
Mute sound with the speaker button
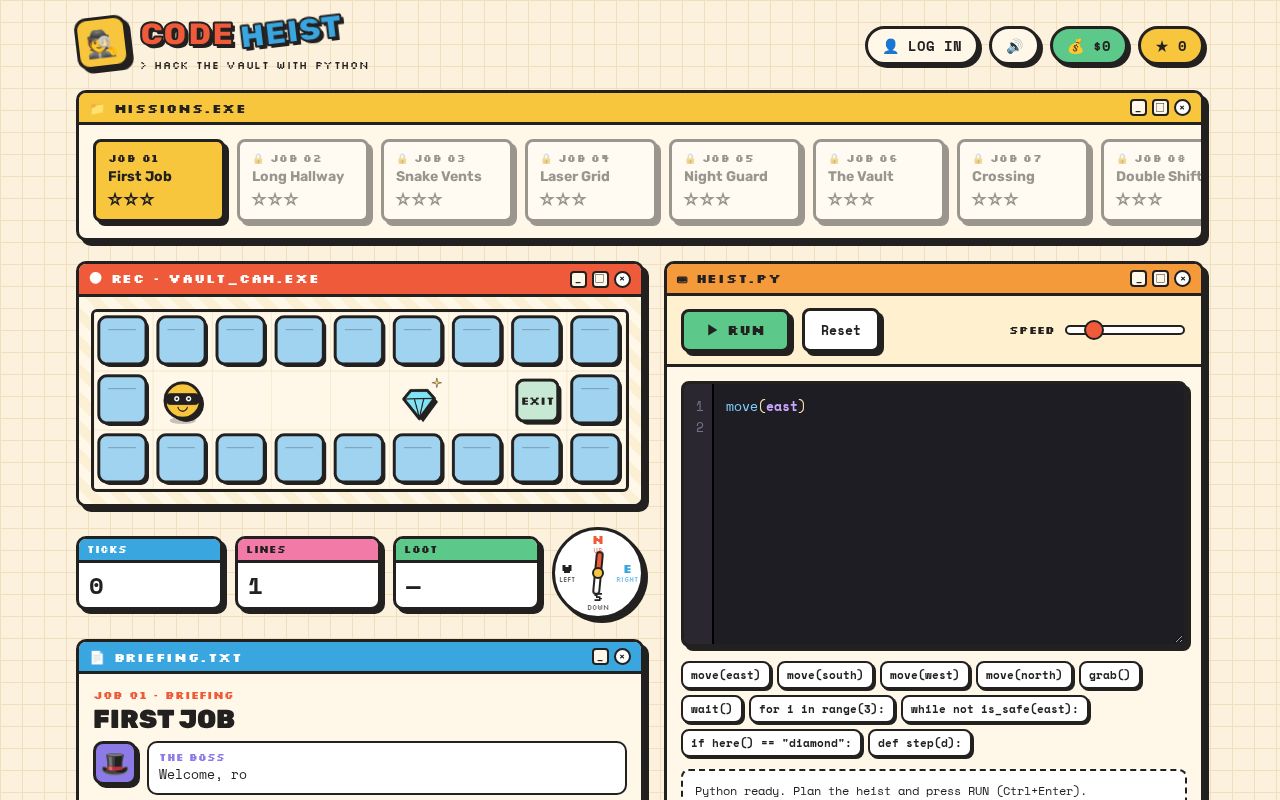tap(1014, 46)
